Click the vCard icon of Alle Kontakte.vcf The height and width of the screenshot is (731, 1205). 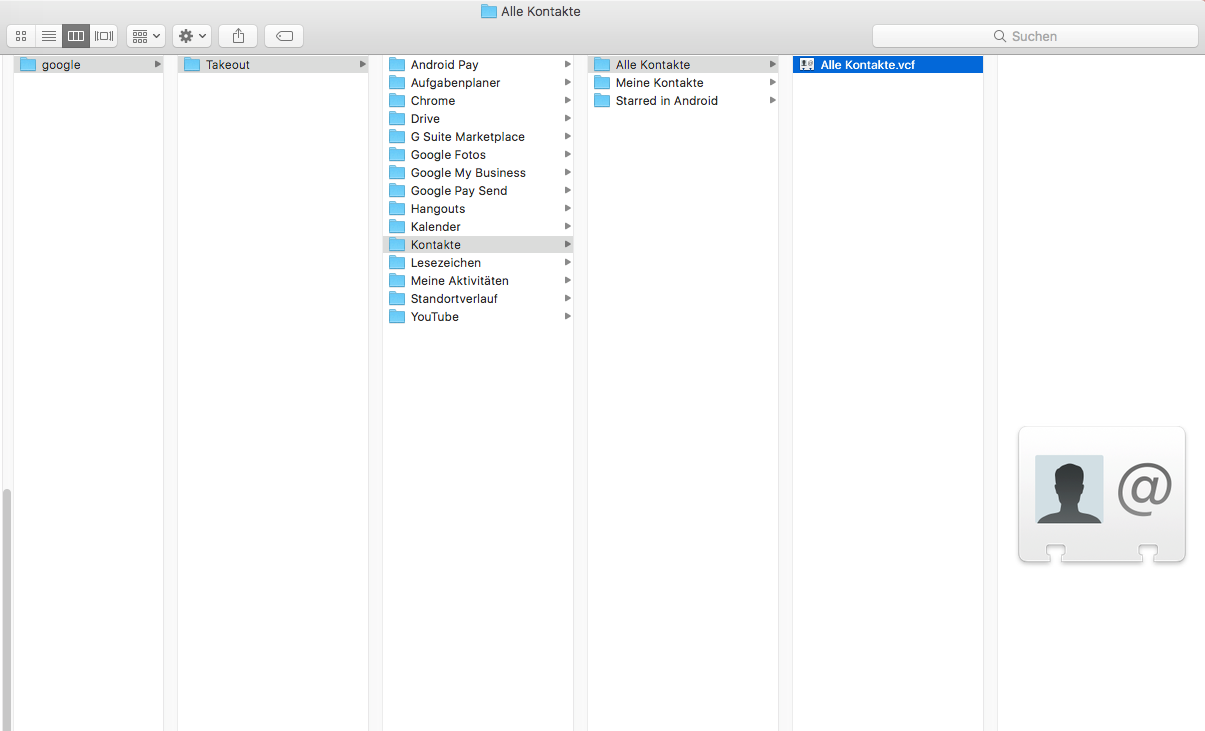tap(807, 64)
